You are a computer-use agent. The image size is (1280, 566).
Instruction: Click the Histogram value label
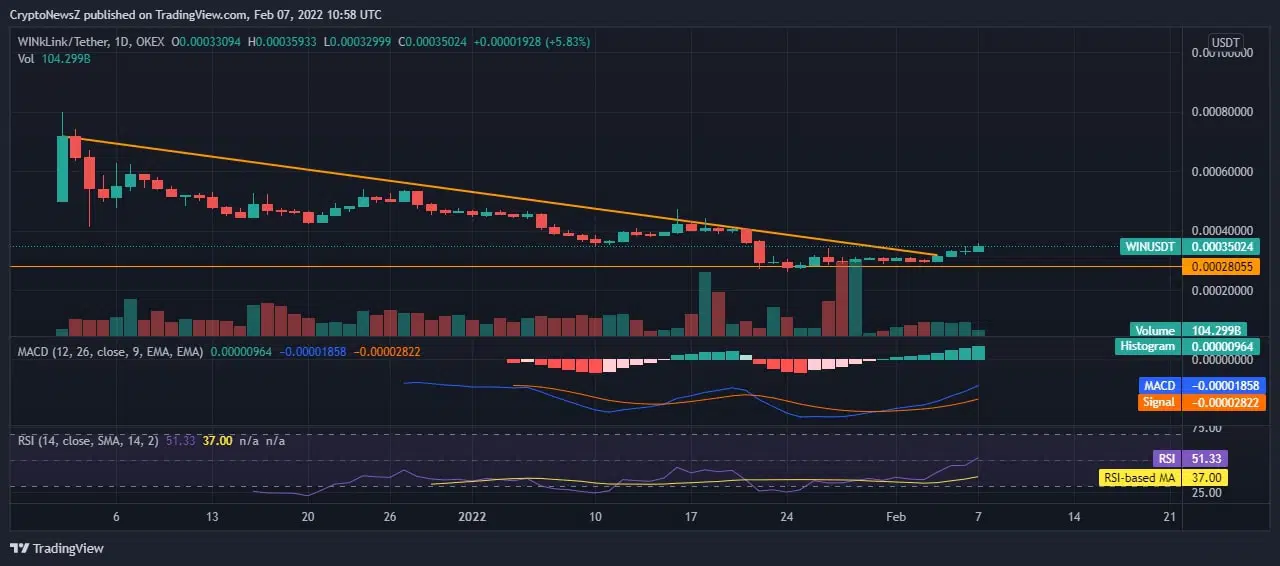1147,346
